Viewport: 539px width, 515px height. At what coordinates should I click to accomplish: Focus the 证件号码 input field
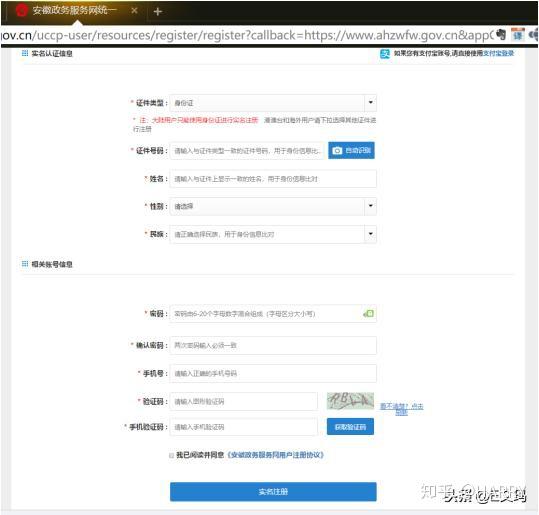(247, 151)
